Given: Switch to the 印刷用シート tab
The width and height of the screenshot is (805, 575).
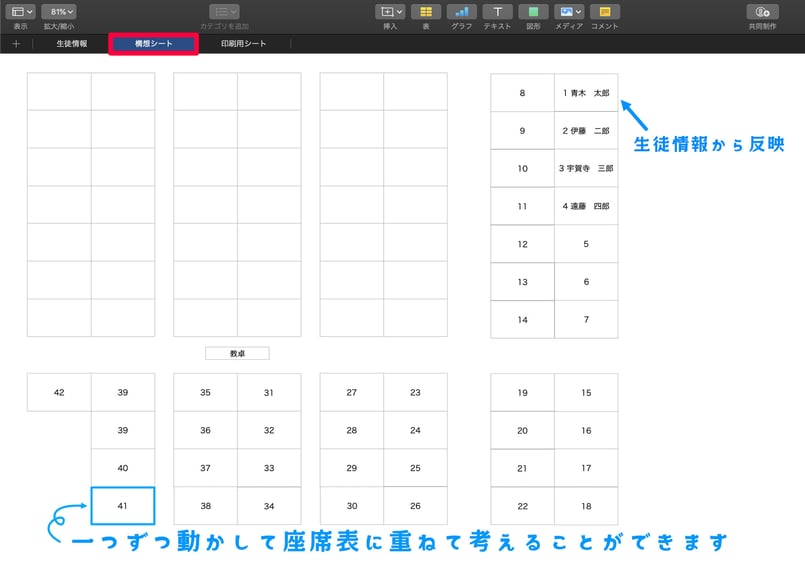Looking at the screenshot, I should [243, 44].
